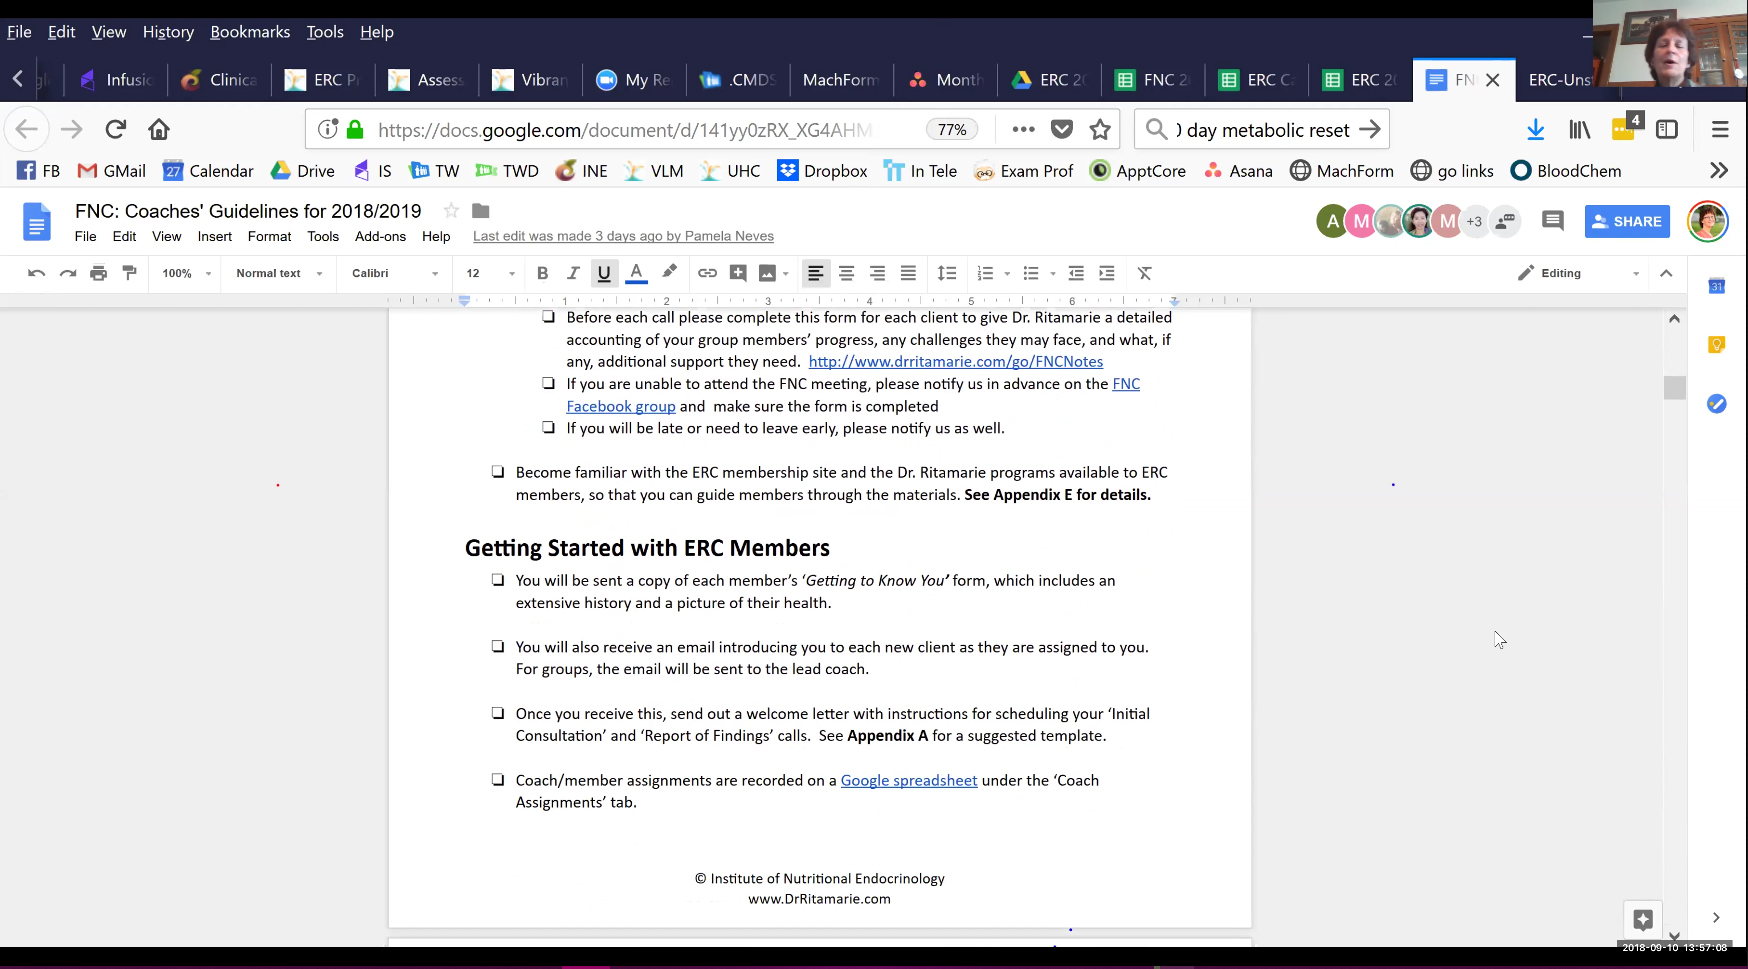Click the Print icon in toolbar
Image resolution: width=1748 pixels, height=969 pixels.
click(98, 273)
